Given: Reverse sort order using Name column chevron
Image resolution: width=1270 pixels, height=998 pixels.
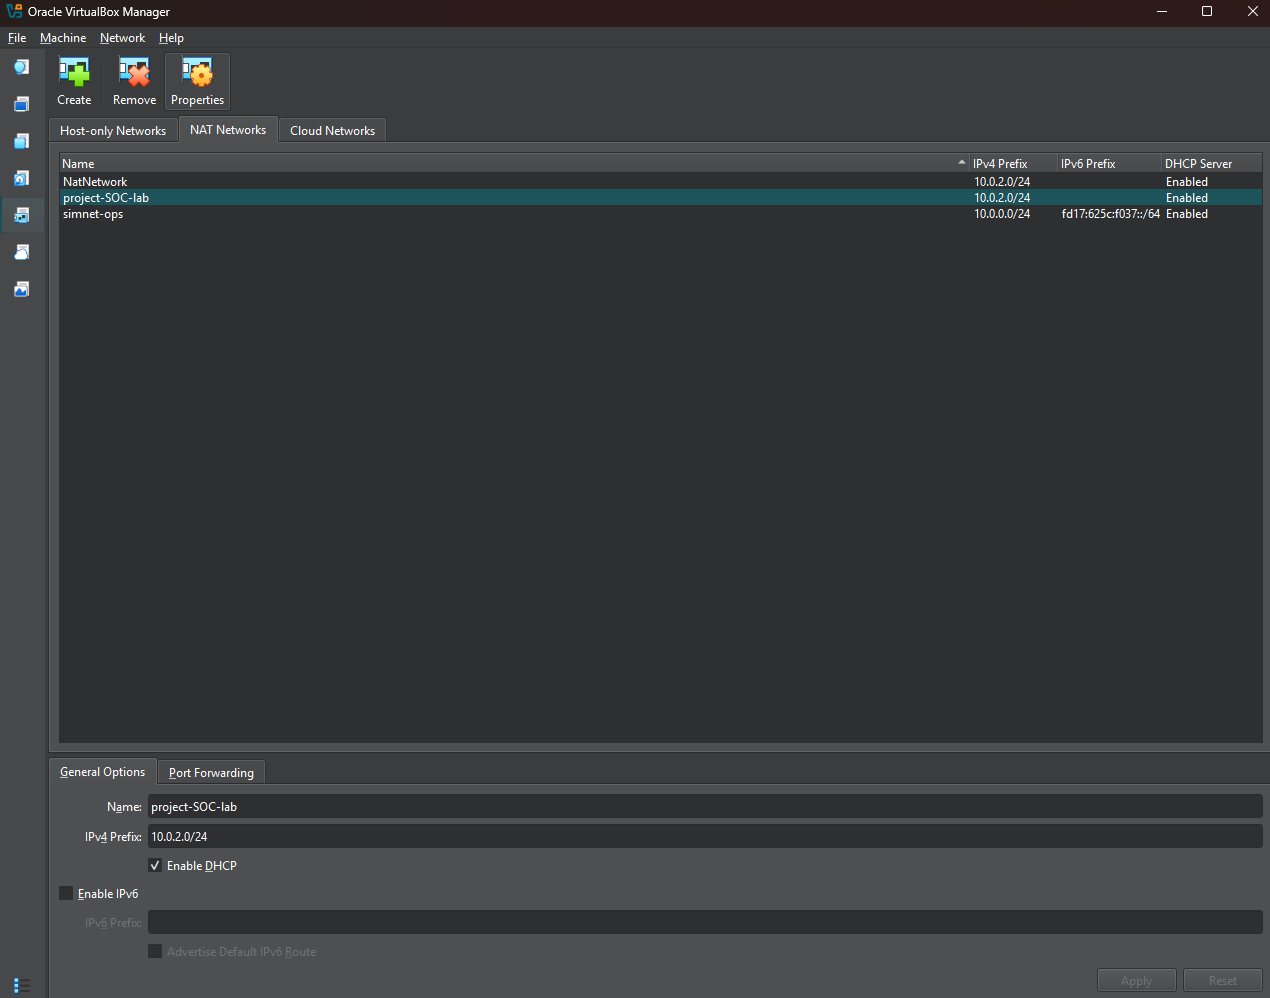Looking at the screenshot, I should tap(960, 162).
